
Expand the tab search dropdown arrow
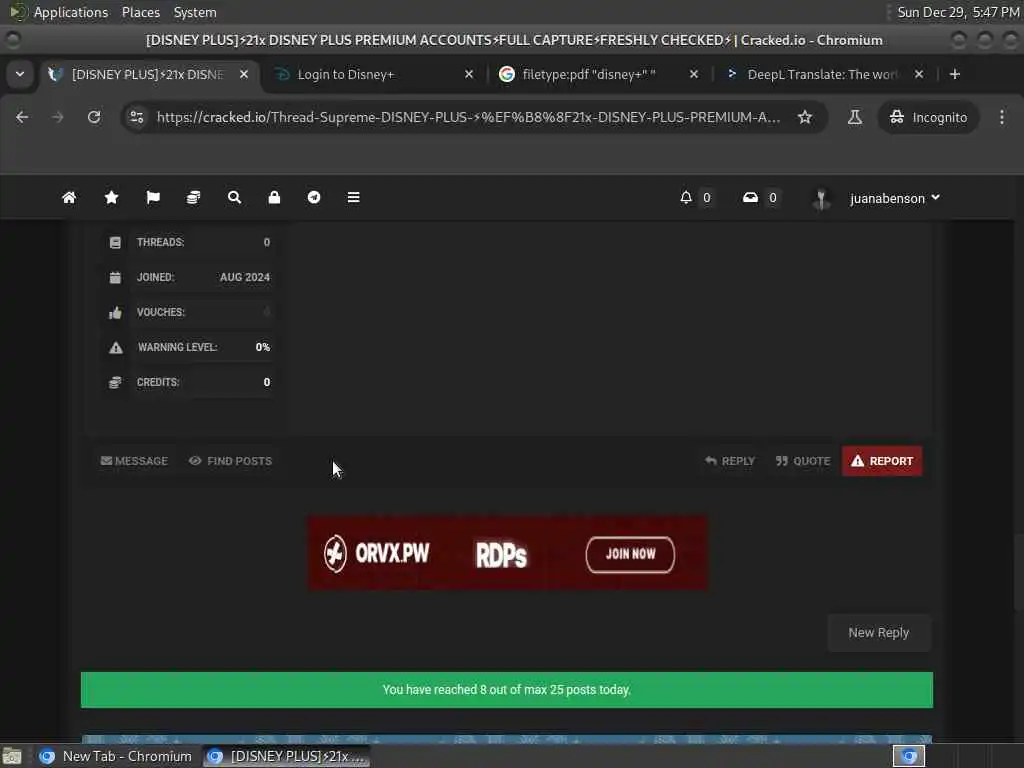(x=20, y=74)
